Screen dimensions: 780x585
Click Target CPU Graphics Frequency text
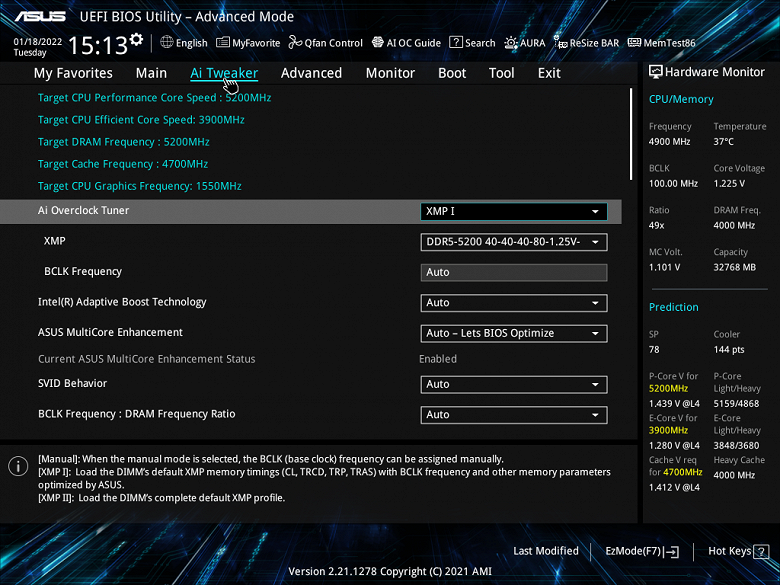click(140, 186)
